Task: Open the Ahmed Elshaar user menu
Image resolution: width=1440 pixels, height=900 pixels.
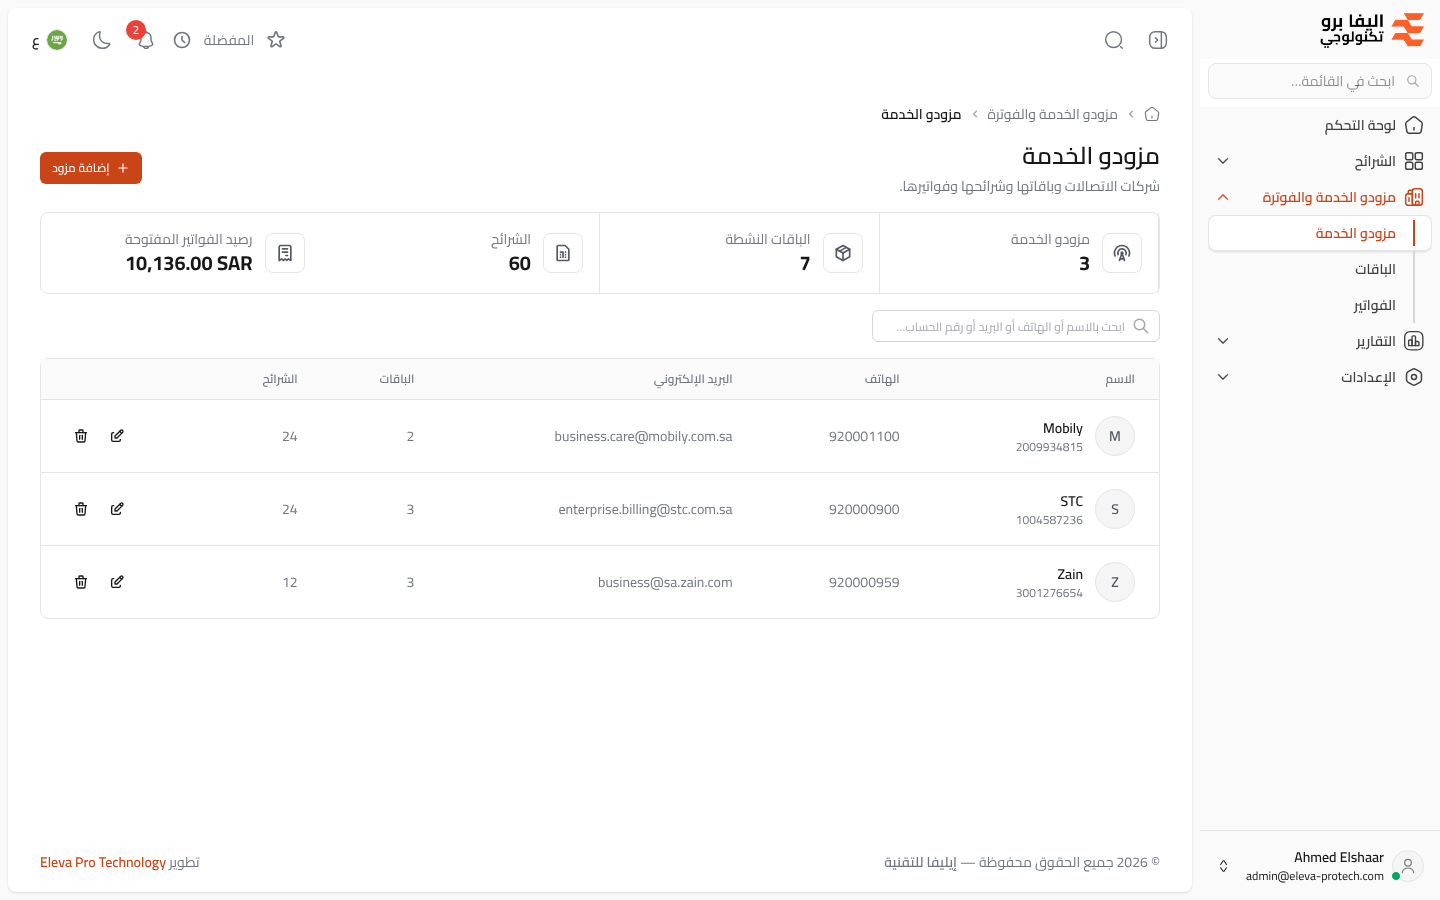Action: point(1320,866)
